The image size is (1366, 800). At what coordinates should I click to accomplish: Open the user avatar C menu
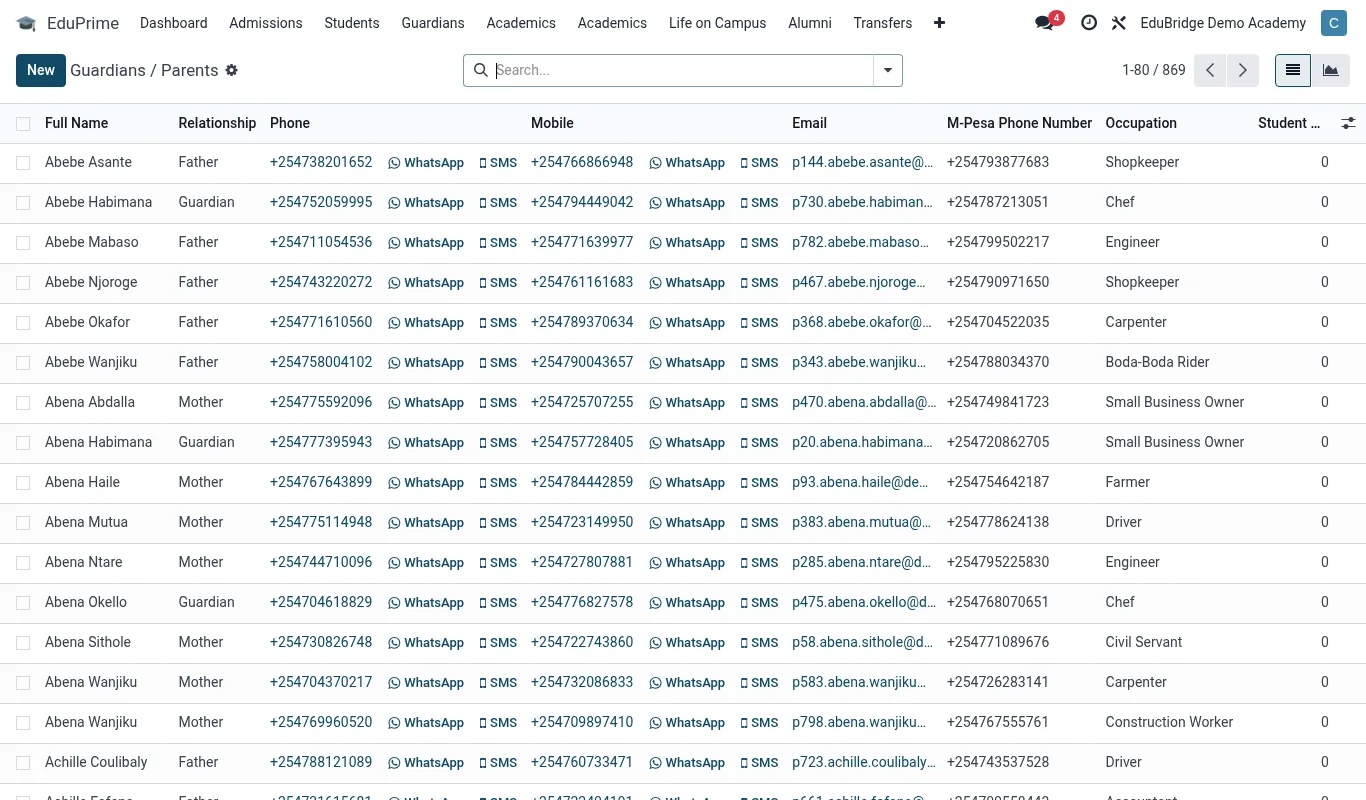[x=1333, y=23]
